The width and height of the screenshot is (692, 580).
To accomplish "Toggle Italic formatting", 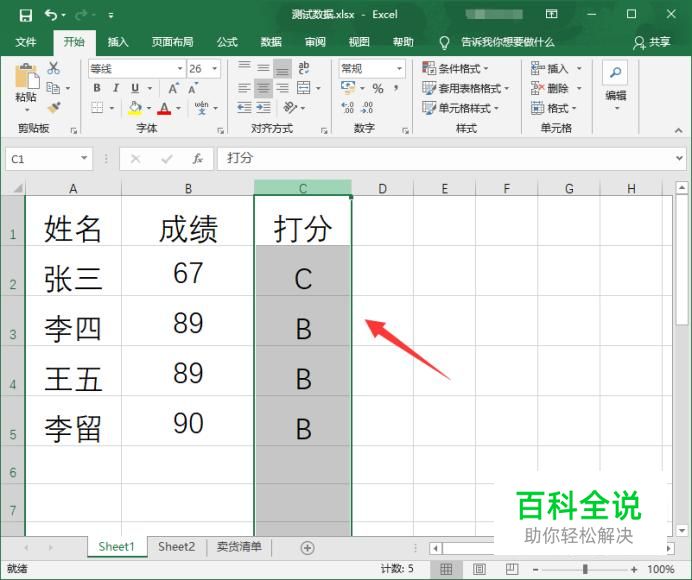I will point(114,88).
